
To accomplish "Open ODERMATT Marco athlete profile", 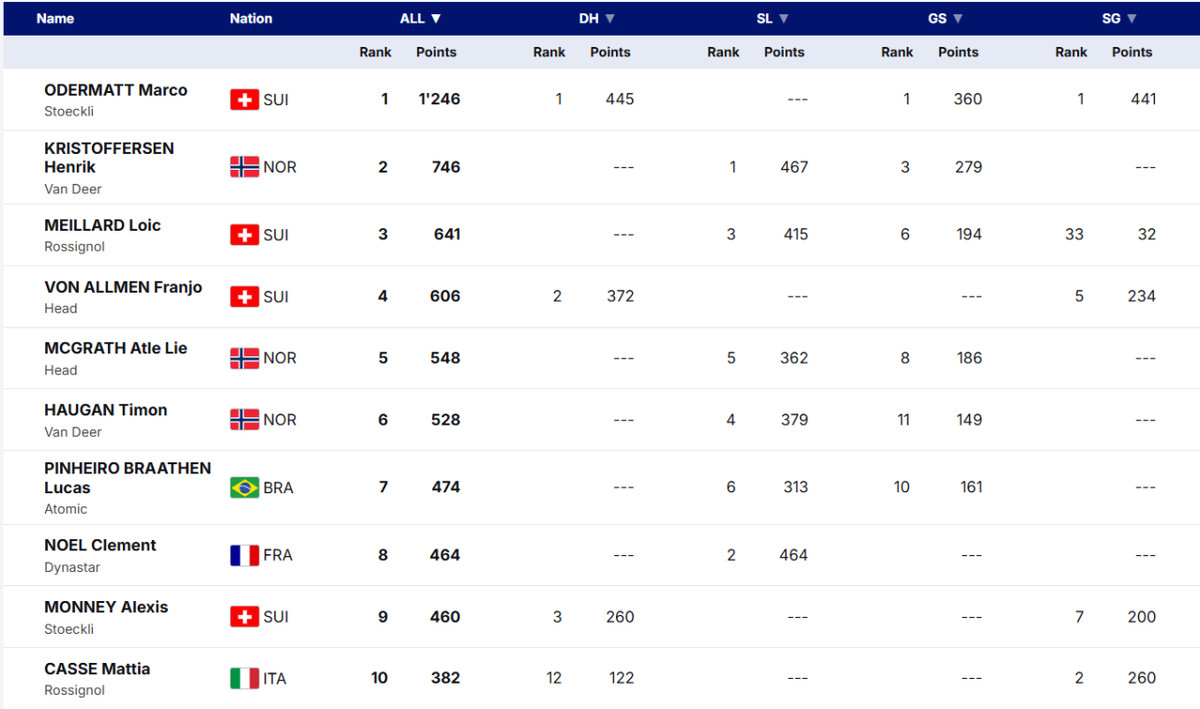I will click(x=115, y=90).
